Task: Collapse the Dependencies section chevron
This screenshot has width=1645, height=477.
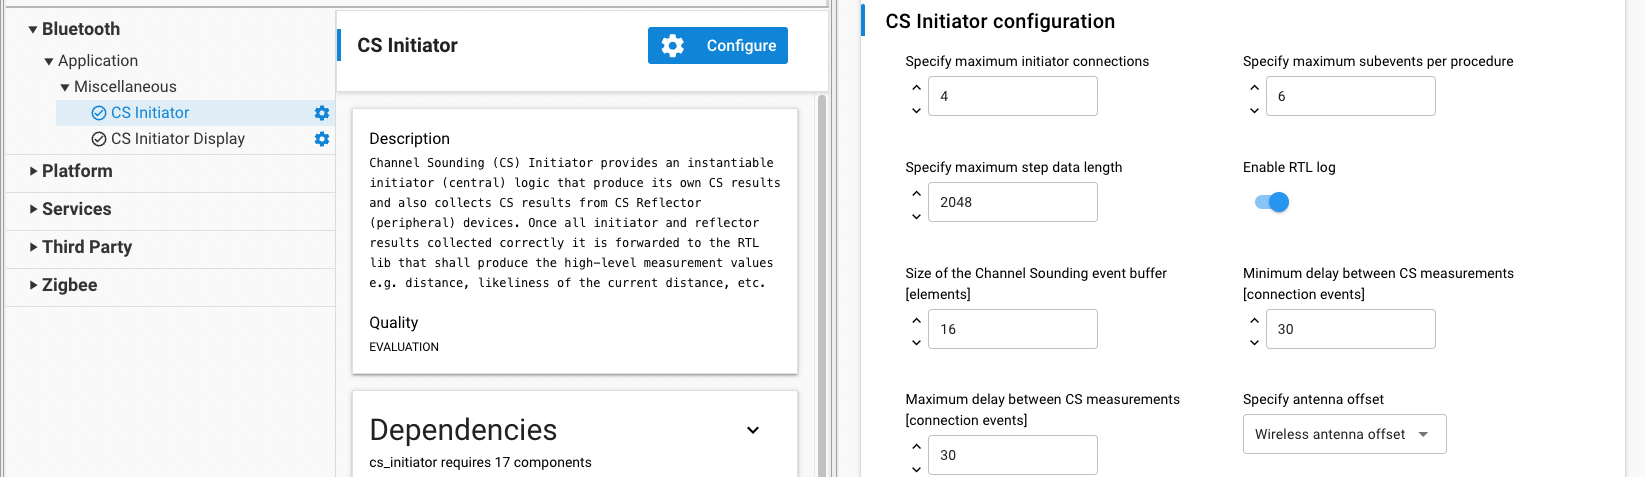Action: [753, 430]
